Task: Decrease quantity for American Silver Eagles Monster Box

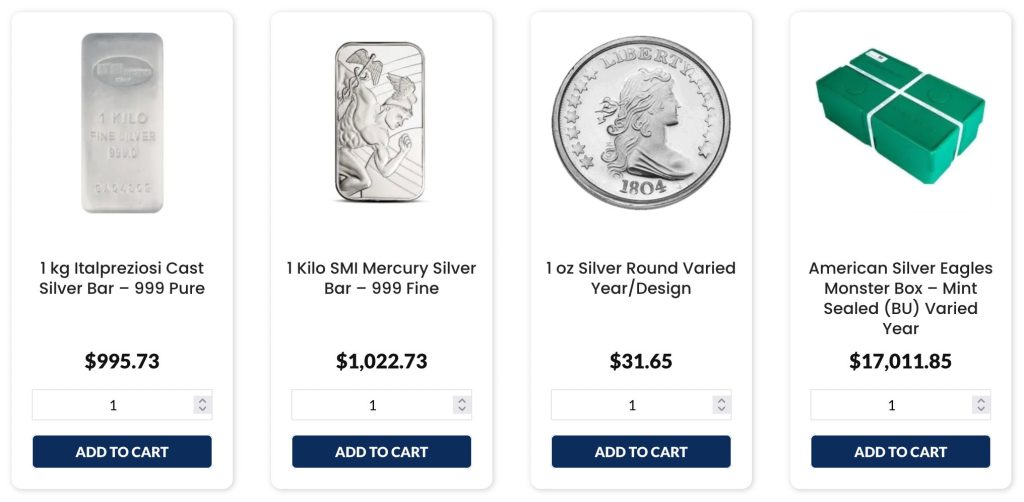Action: click(981, 409)
